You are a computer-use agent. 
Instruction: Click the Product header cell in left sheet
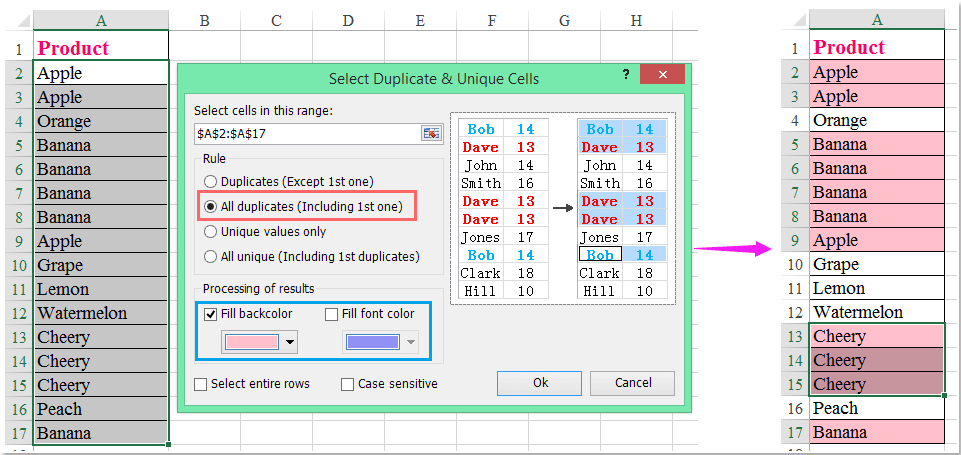[100, 48]
